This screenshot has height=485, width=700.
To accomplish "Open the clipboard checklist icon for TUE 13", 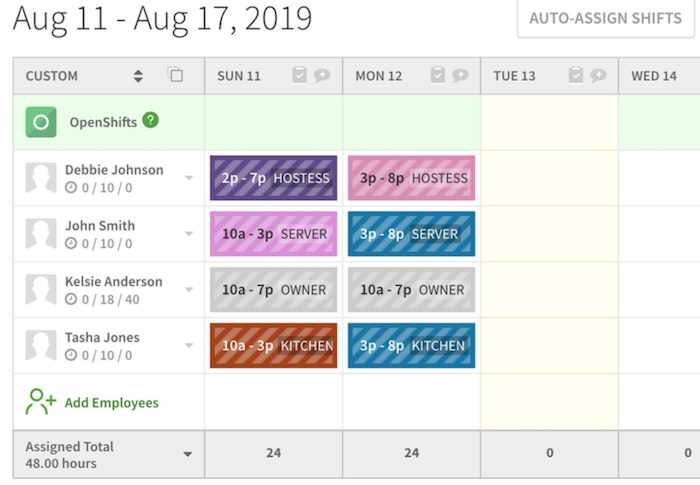I will click(x=576, y=75).
